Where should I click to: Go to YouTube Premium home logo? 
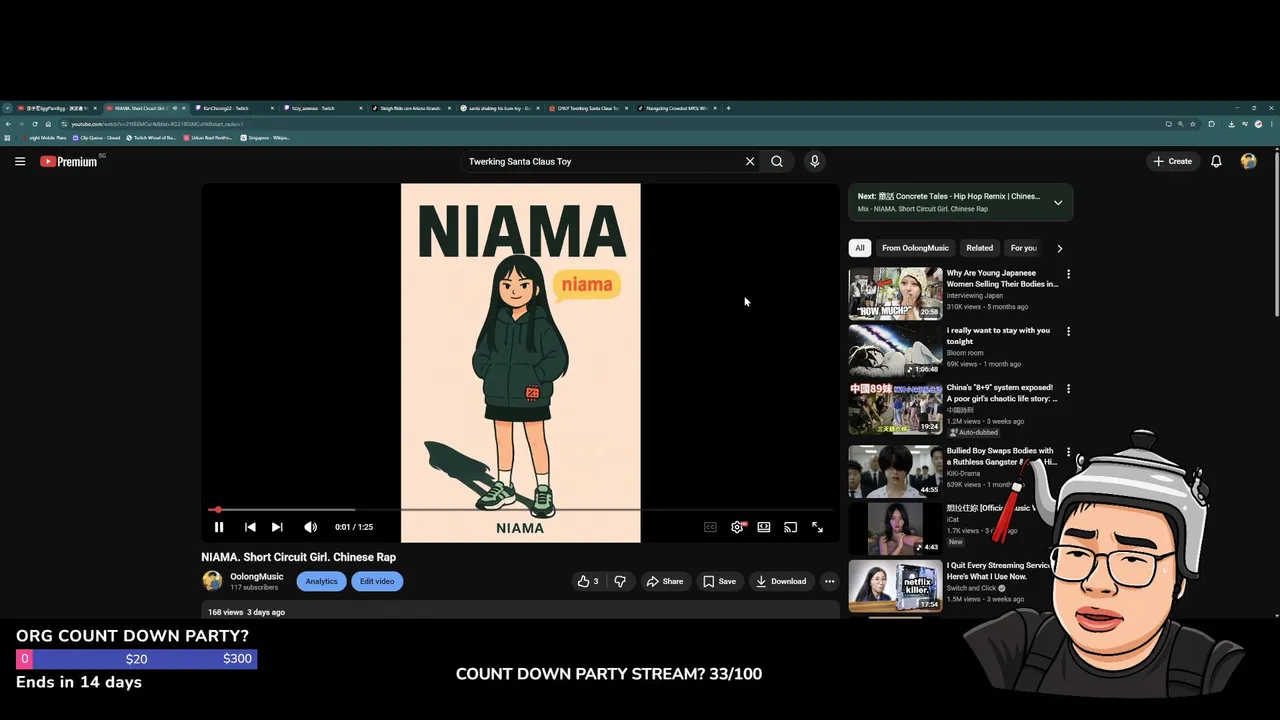point(69,161)
